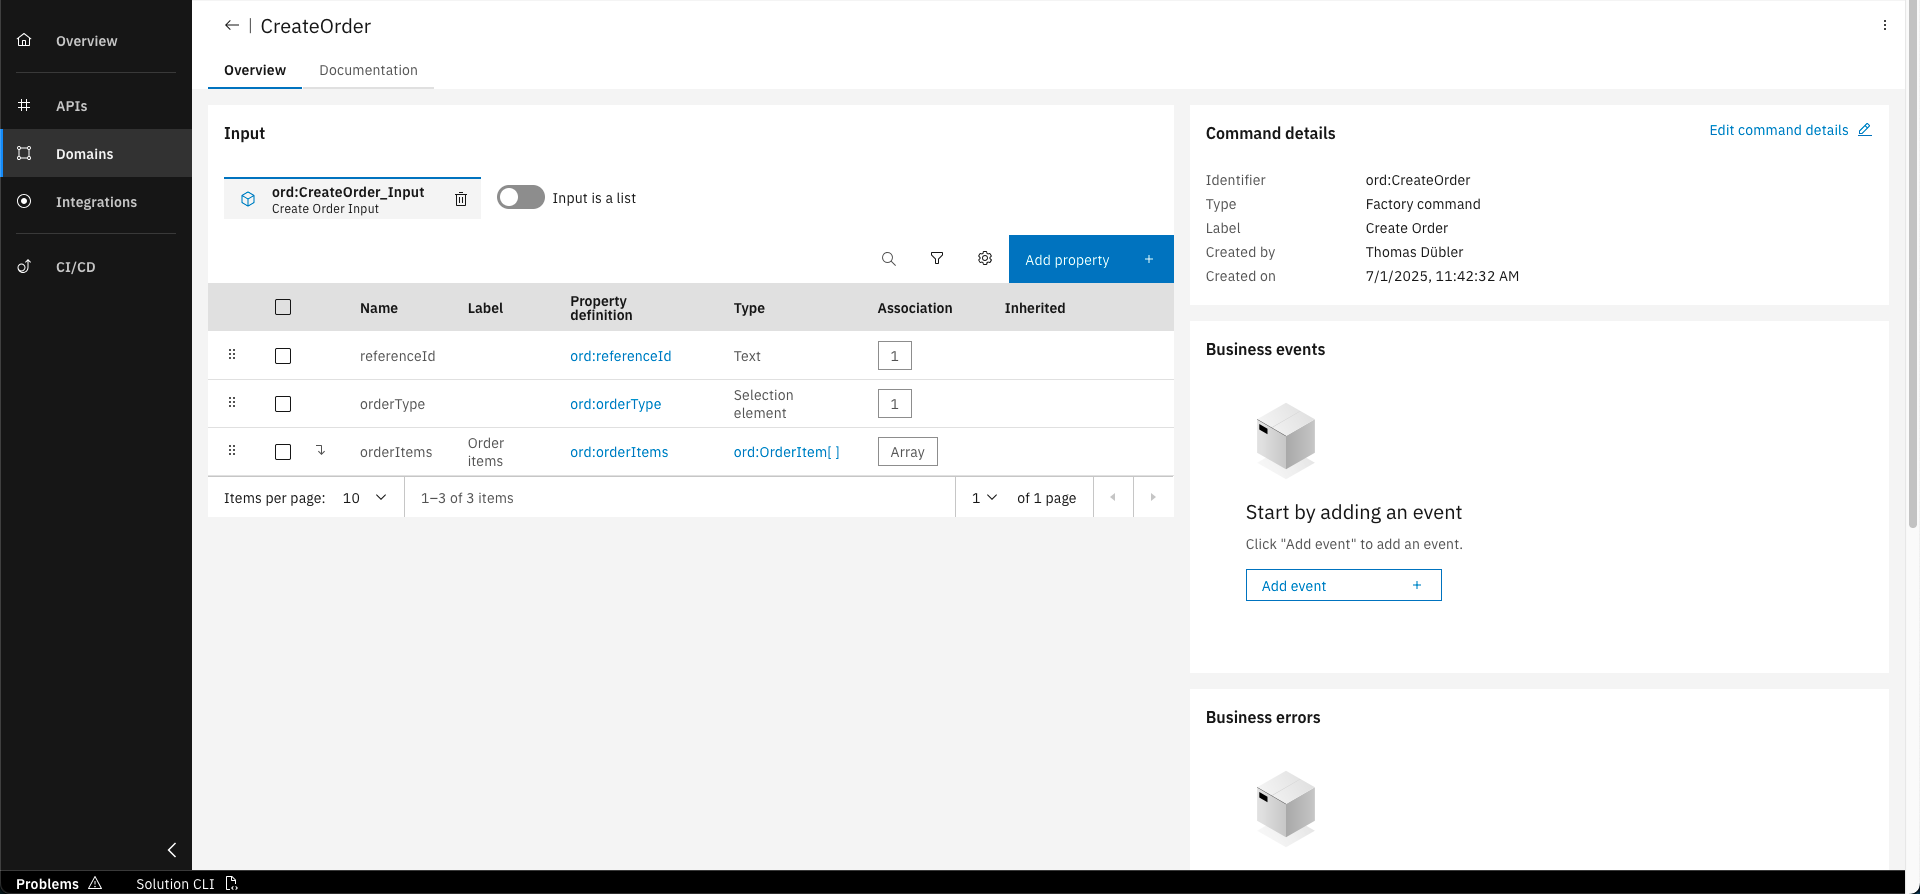Click the back arrow next to CreateOrder
This screenshot has width=1920, height=894.
point(231,26)
